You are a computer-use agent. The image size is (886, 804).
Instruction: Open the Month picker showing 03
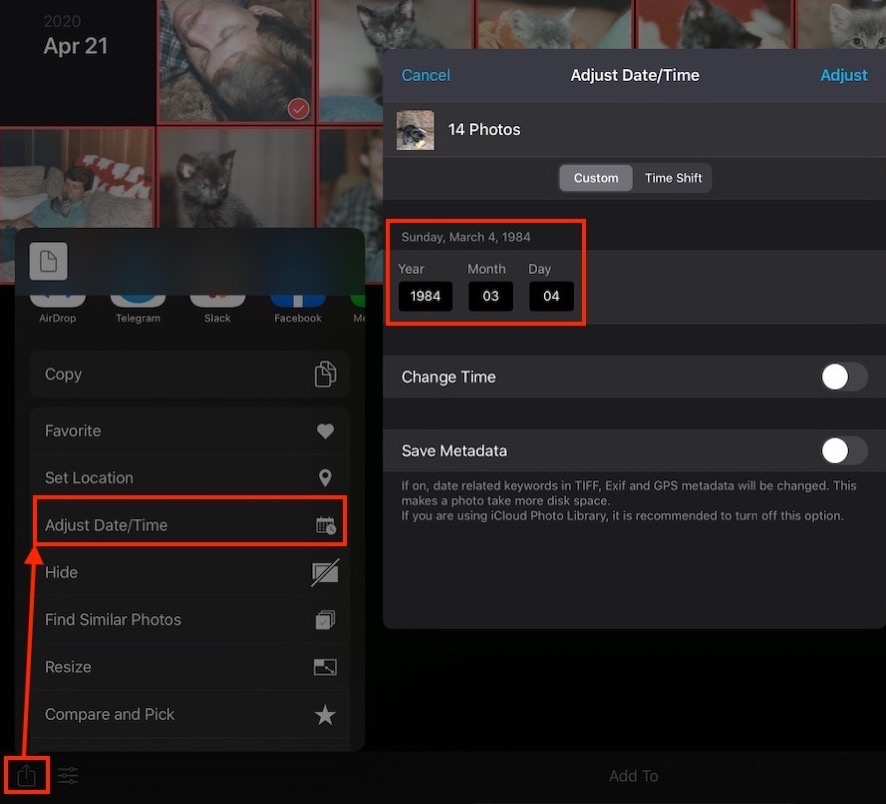point(490,296)
